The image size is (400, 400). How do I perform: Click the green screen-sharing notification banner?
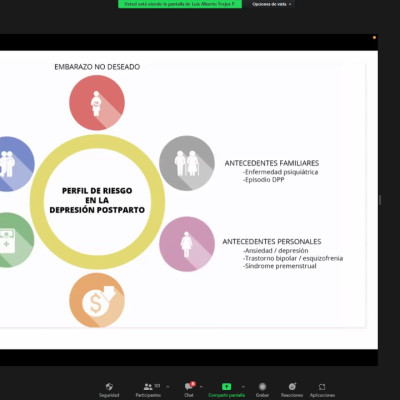click(x=180, y=4)
